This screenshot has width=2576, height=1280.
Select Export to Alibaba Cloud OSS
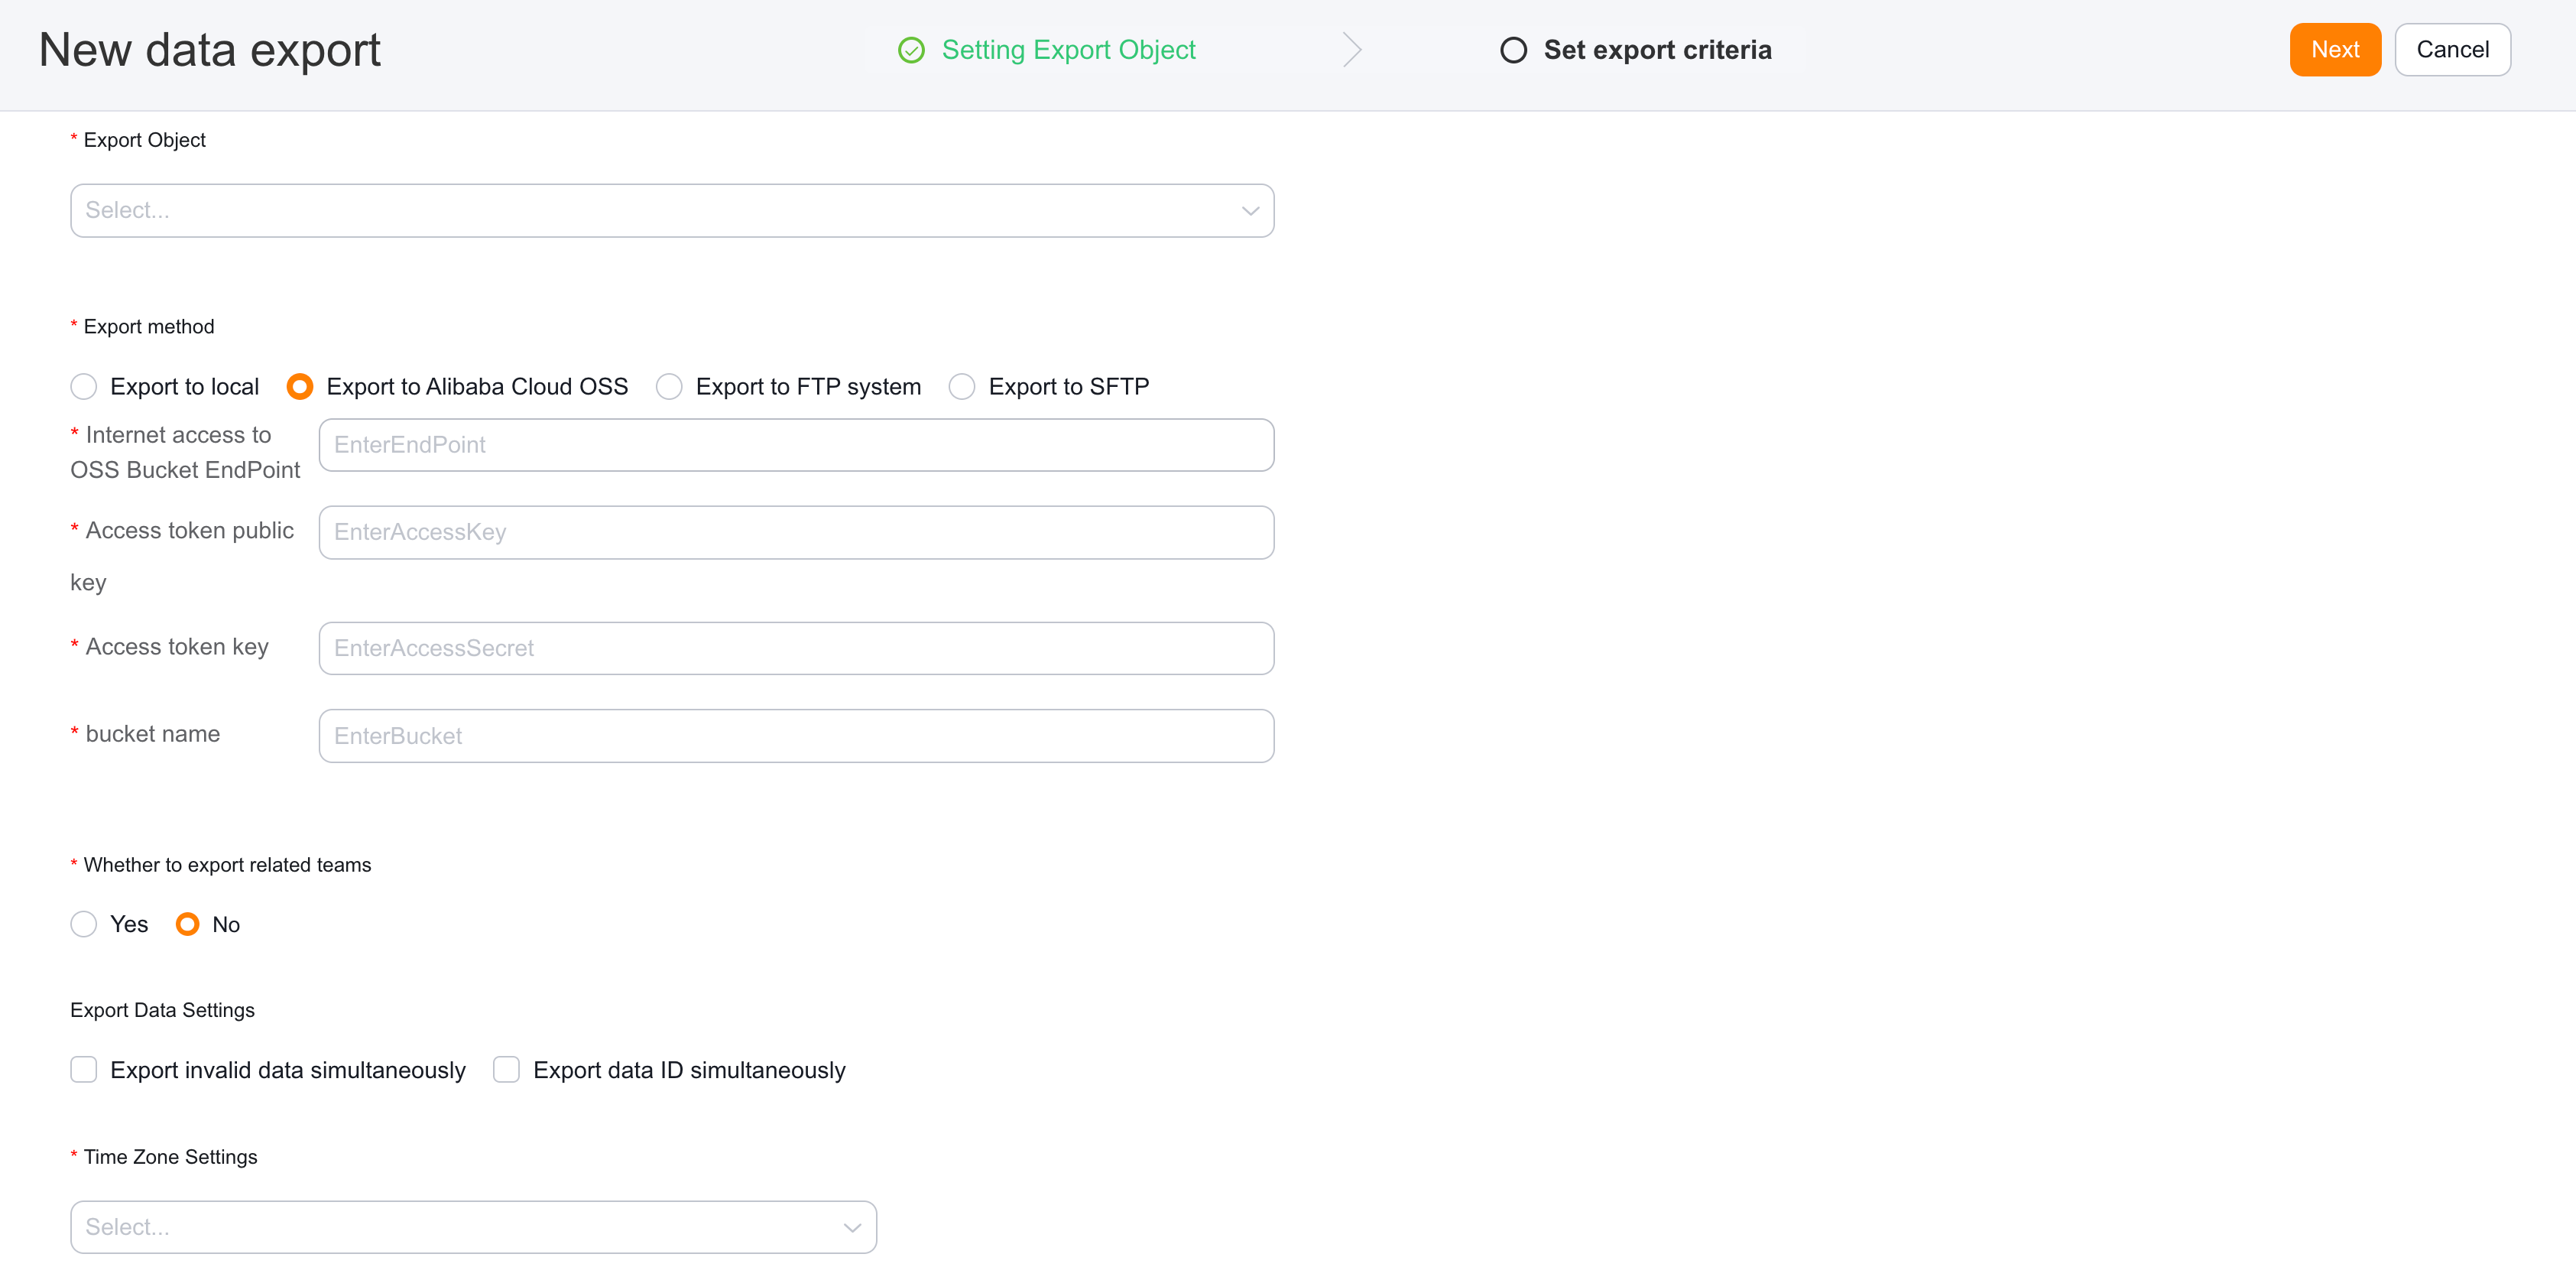point(299,387)
